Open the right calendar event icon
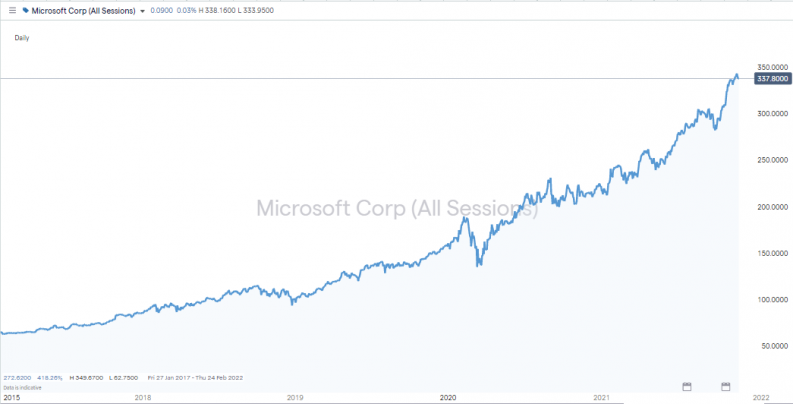 [726, 387]
